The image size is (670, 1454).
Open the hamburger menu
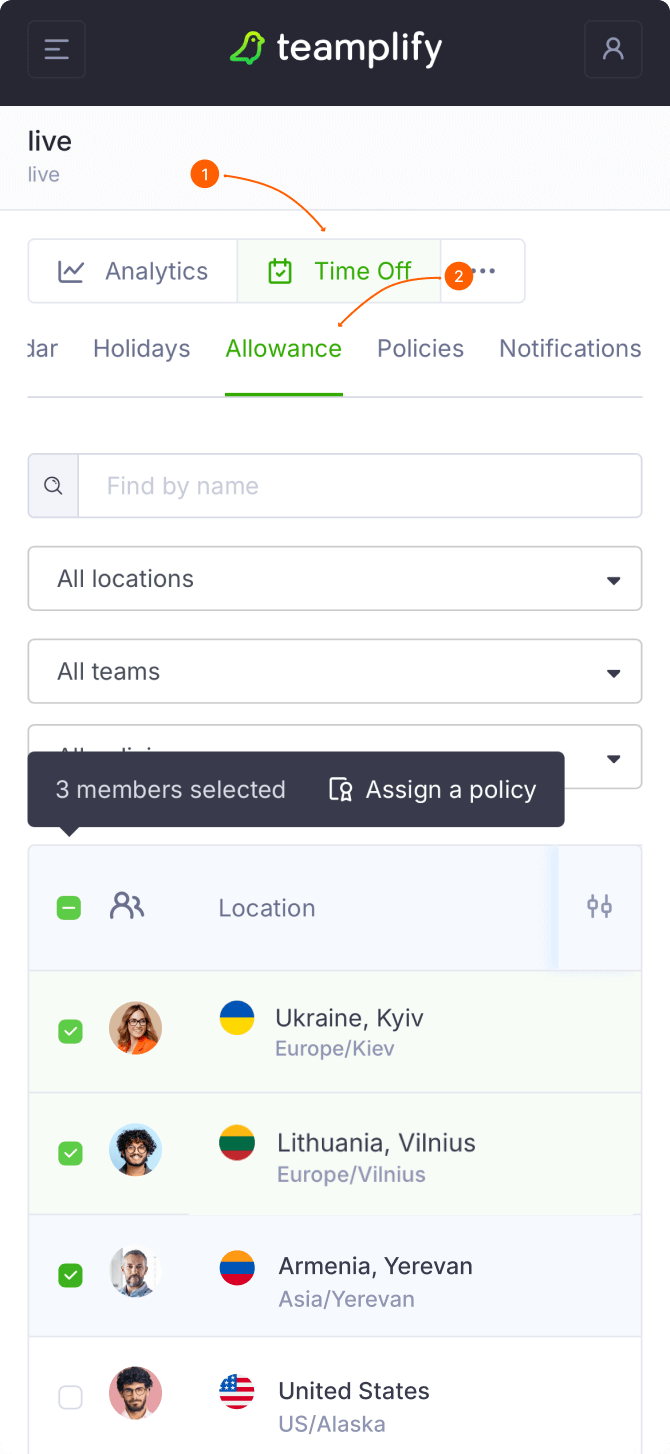click(57, 49)
